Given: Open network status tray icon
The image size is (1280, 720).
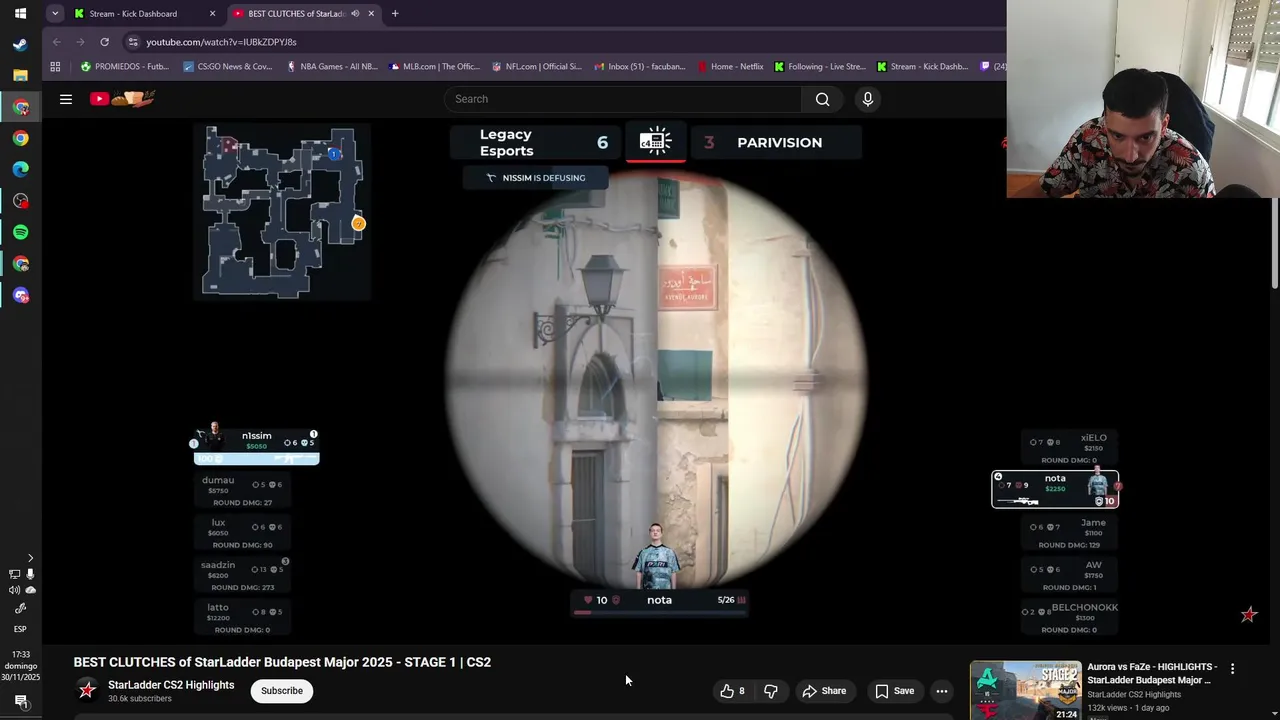Looking at the screenshot, I should point(14,574).
